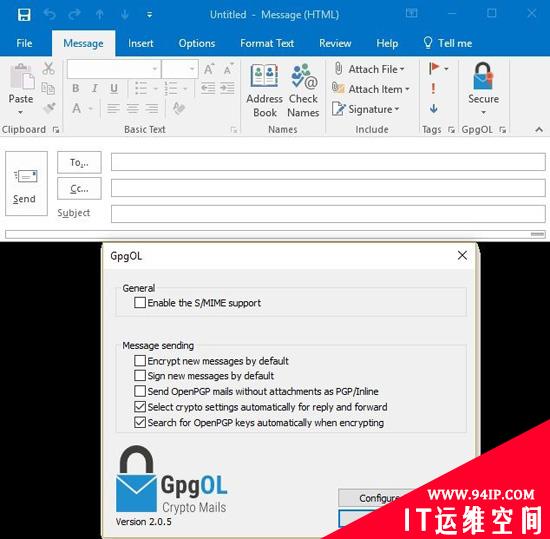Click Increase Font Size icon
Viewport: 550px width, 539px height.
click(209, 69)
